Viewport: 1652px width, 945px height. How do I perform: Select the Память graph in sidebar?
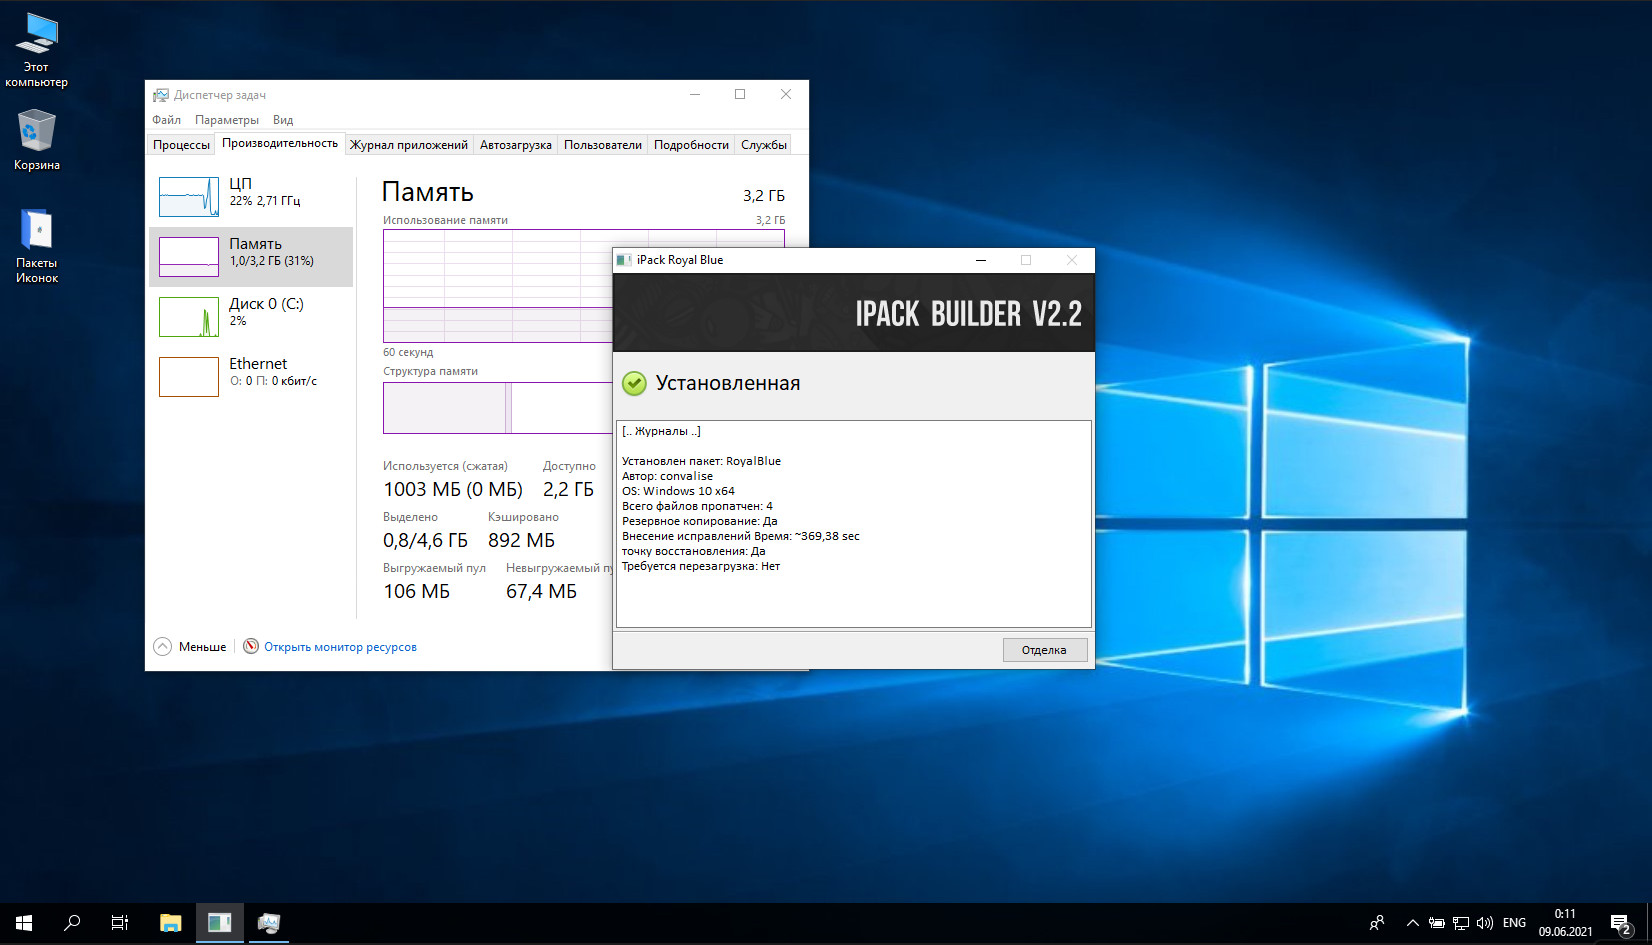tap(189, 257)
